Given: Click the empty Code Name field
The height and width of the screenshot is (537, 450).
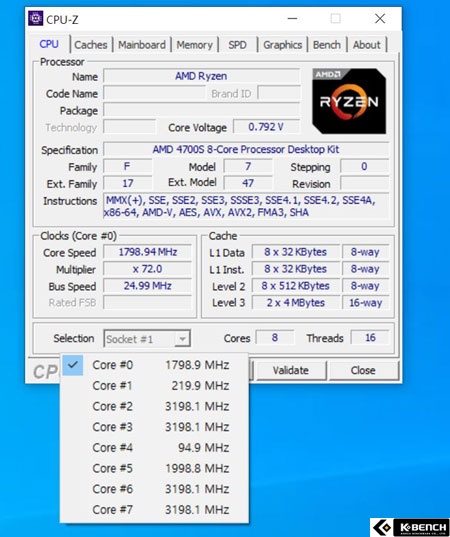Looking at the screenshot, I should (x=154, y=93).
